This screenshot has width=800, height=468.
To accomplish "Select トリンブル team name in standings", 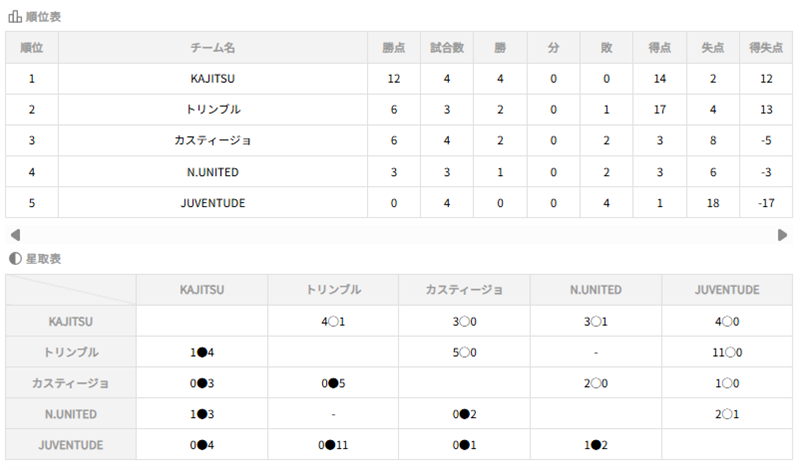I will tap(212, 109).
